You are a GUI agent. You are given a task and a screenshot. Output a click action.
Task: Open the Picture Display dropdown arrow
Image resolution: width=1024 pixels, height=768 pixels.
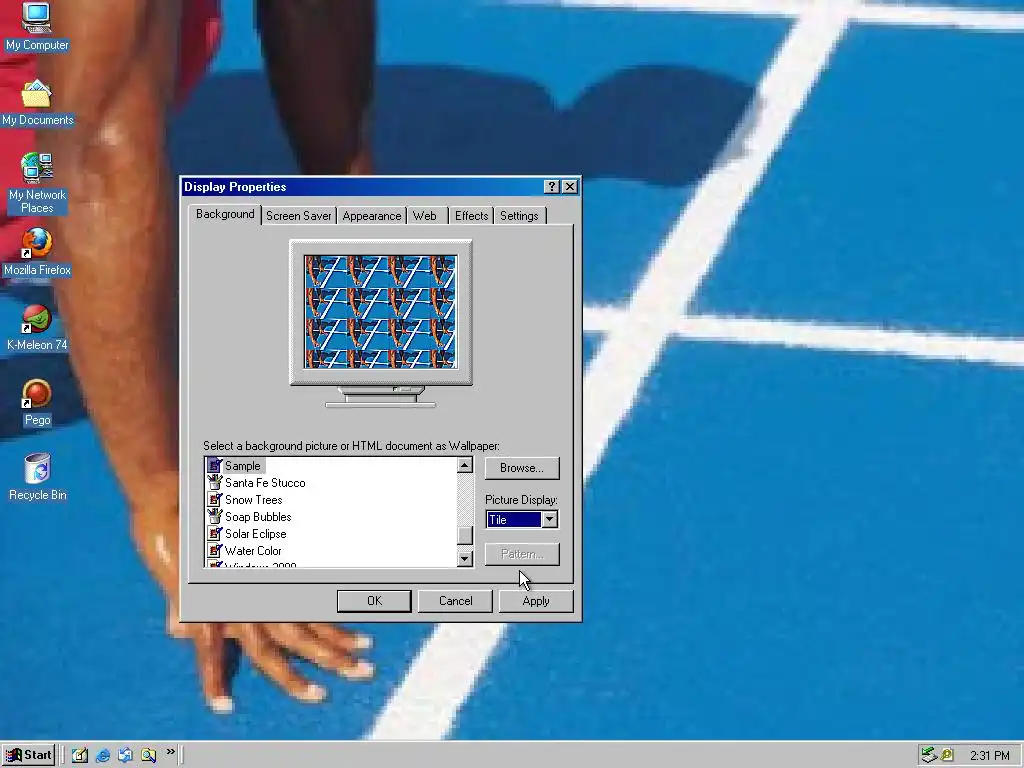coord(550,519)
